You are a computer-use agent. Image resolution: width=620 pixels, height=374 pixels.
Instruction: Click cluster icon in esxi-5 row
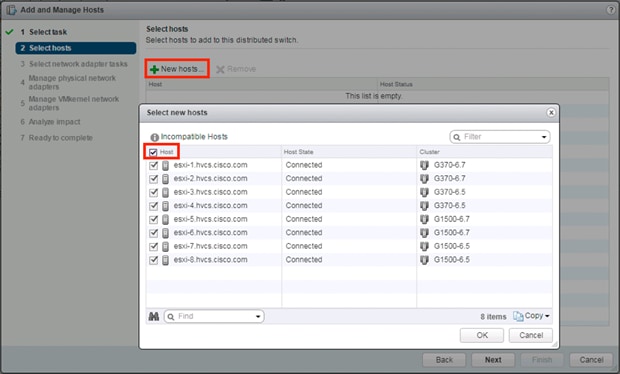424,219
